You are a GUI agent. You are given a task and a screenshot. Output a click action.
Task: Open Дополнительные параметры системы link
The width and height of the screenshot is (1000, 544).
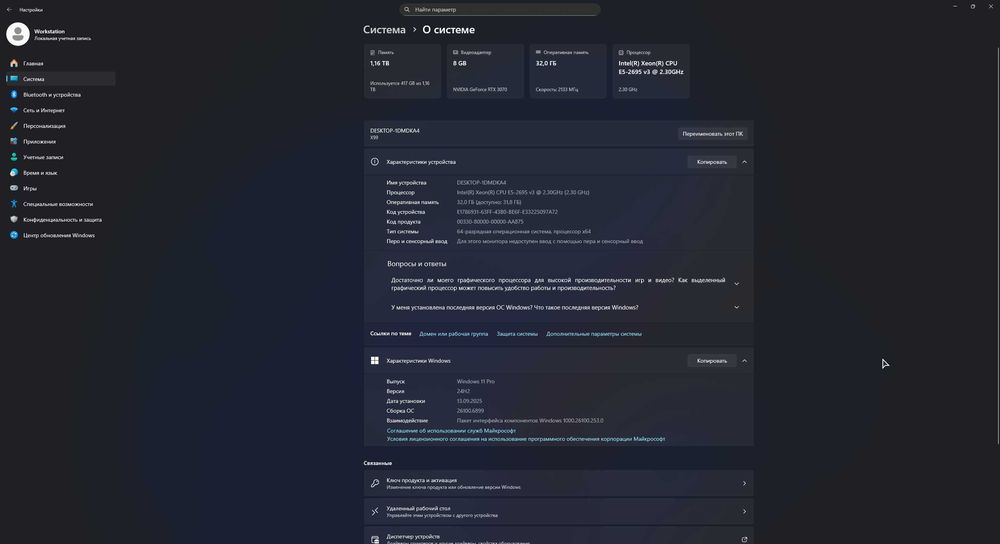pos(594,334)
